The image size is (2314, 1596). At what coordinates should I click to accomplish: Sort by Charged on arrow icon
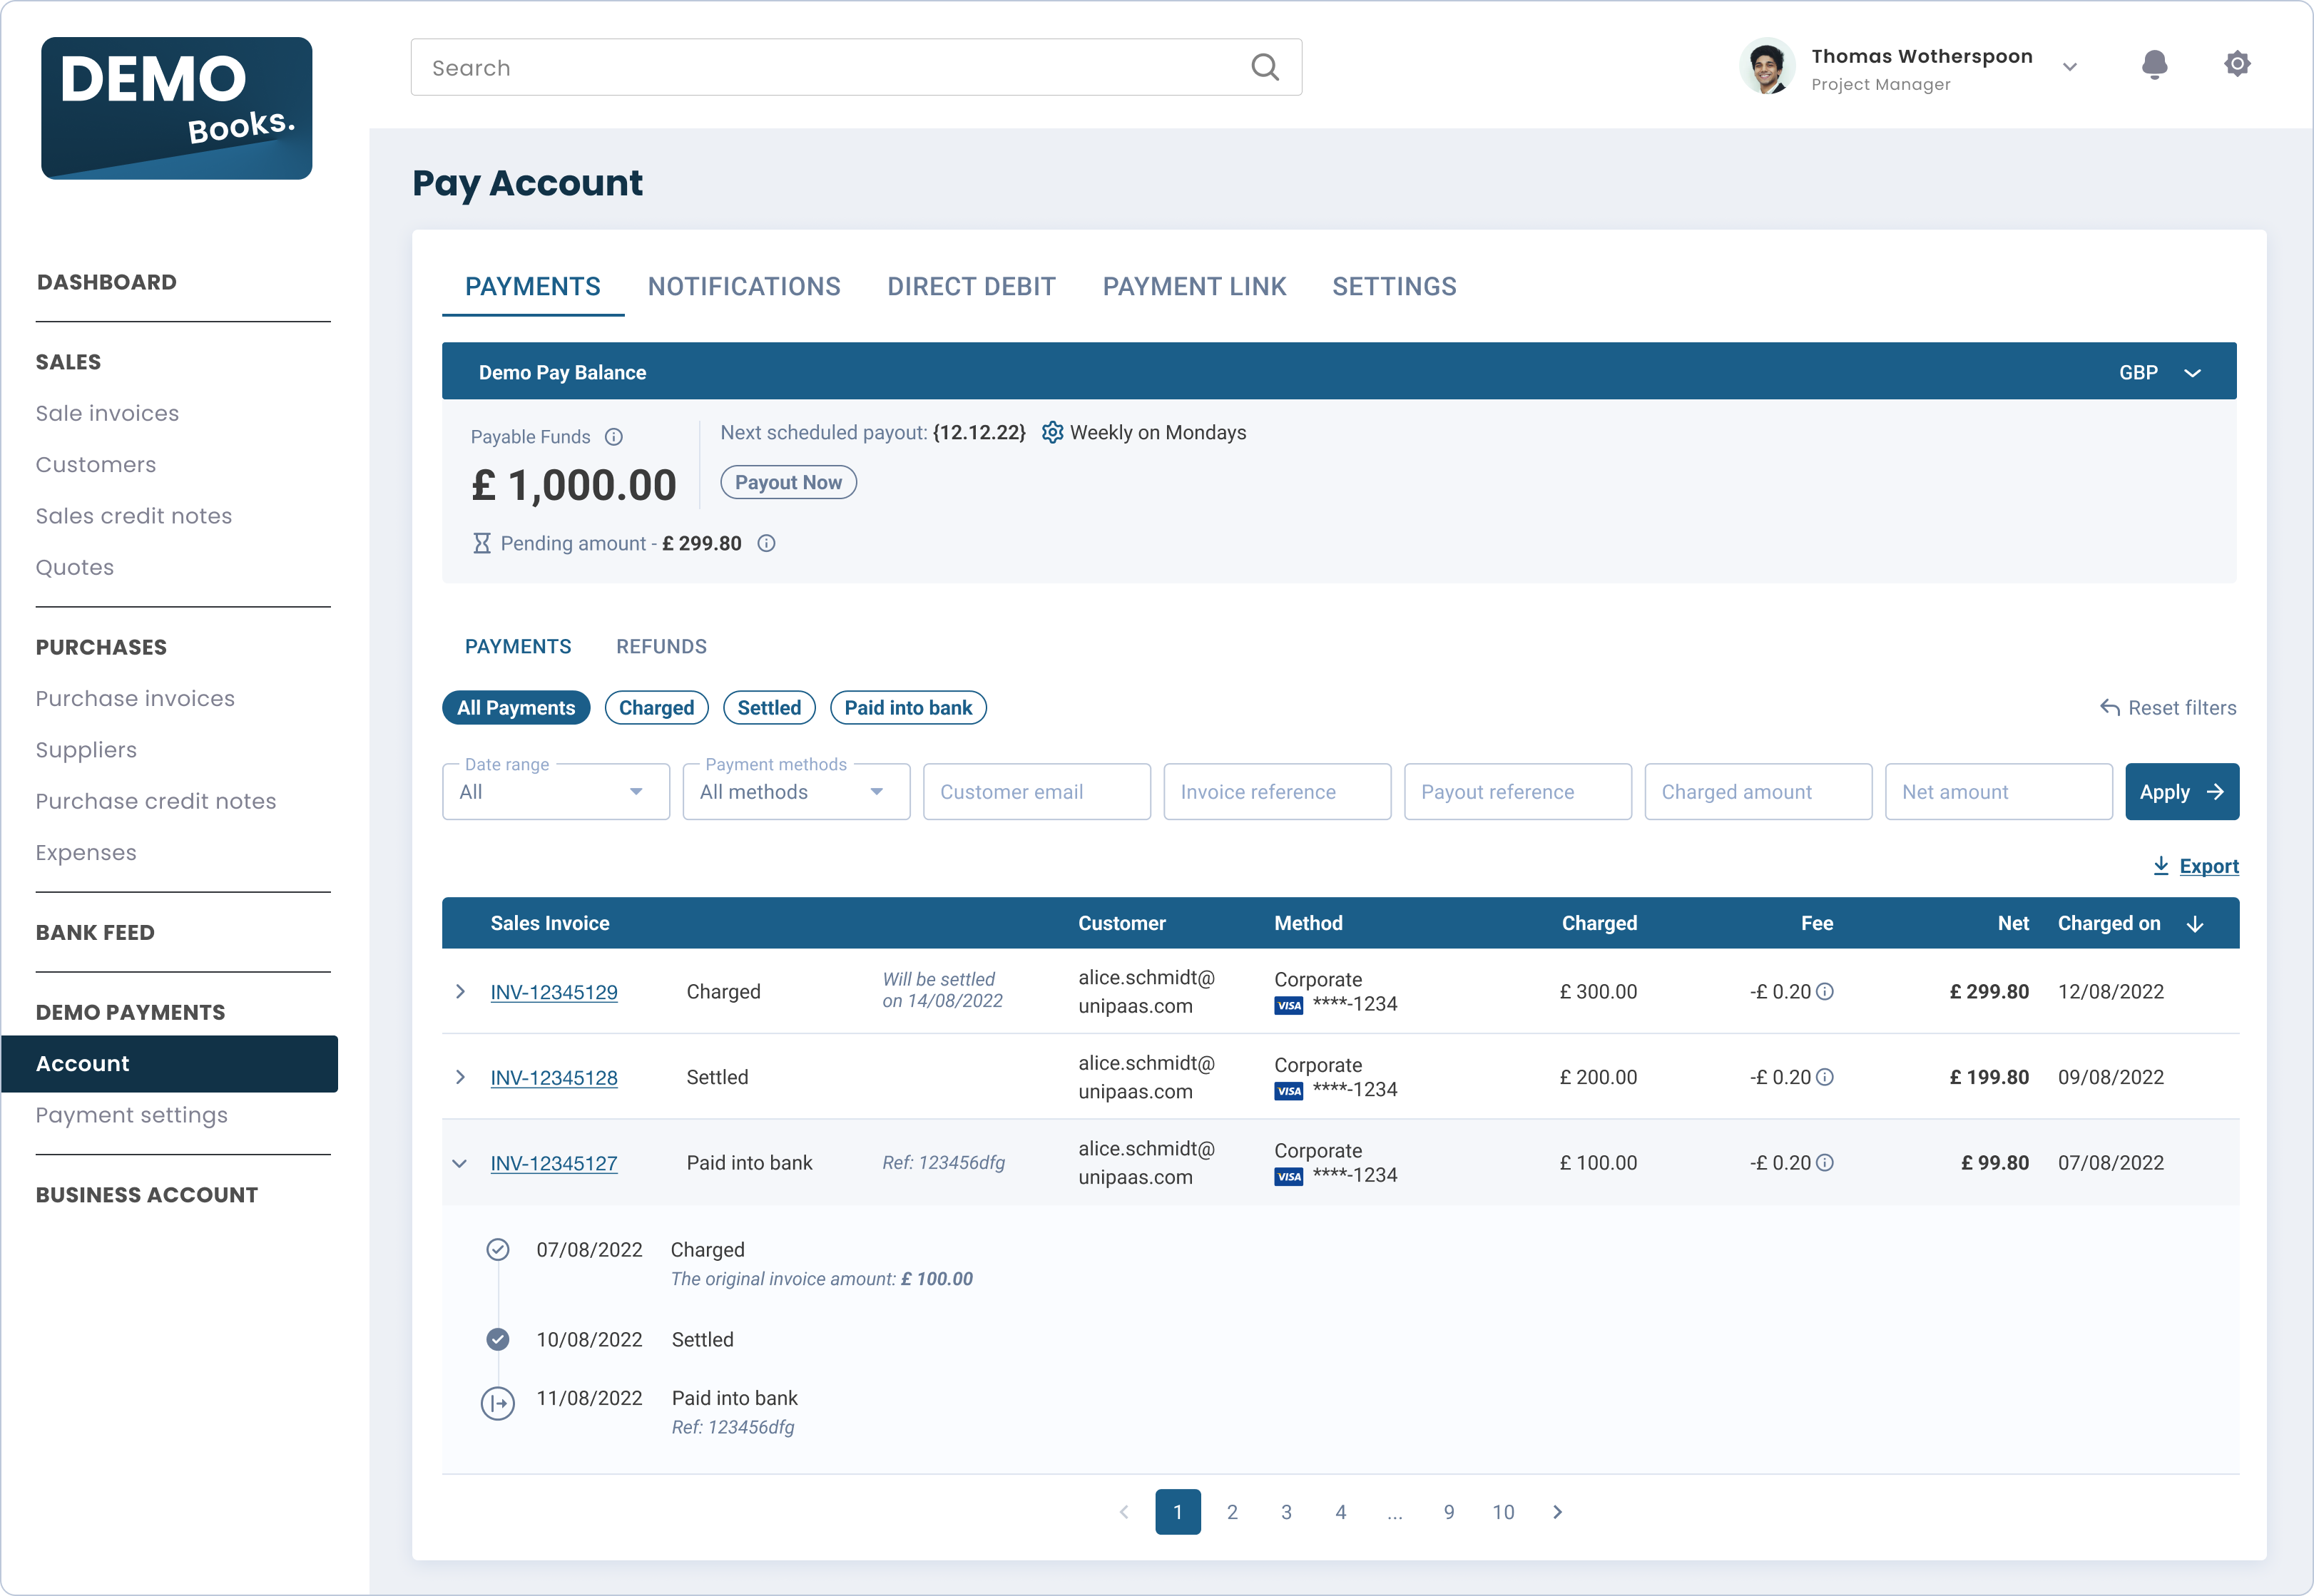click(2195, 923)
